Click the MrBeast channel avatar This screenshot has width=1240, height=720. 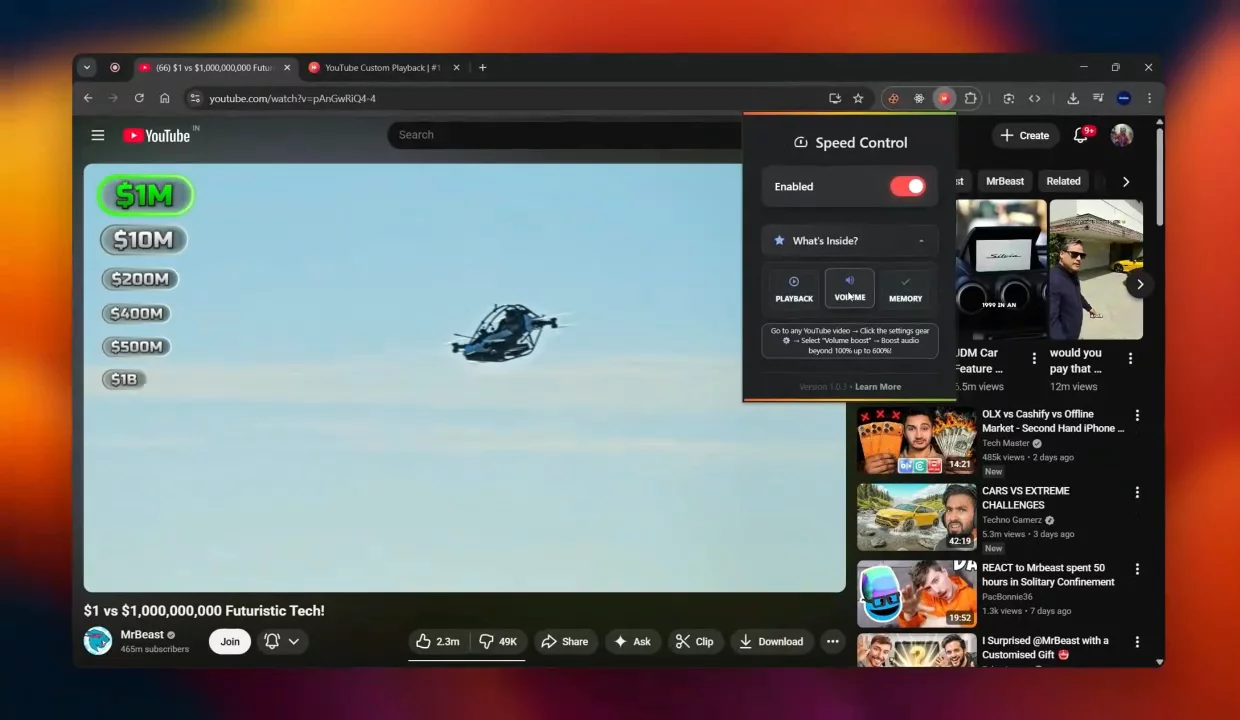pyautogui.click(x=98, y=641)
